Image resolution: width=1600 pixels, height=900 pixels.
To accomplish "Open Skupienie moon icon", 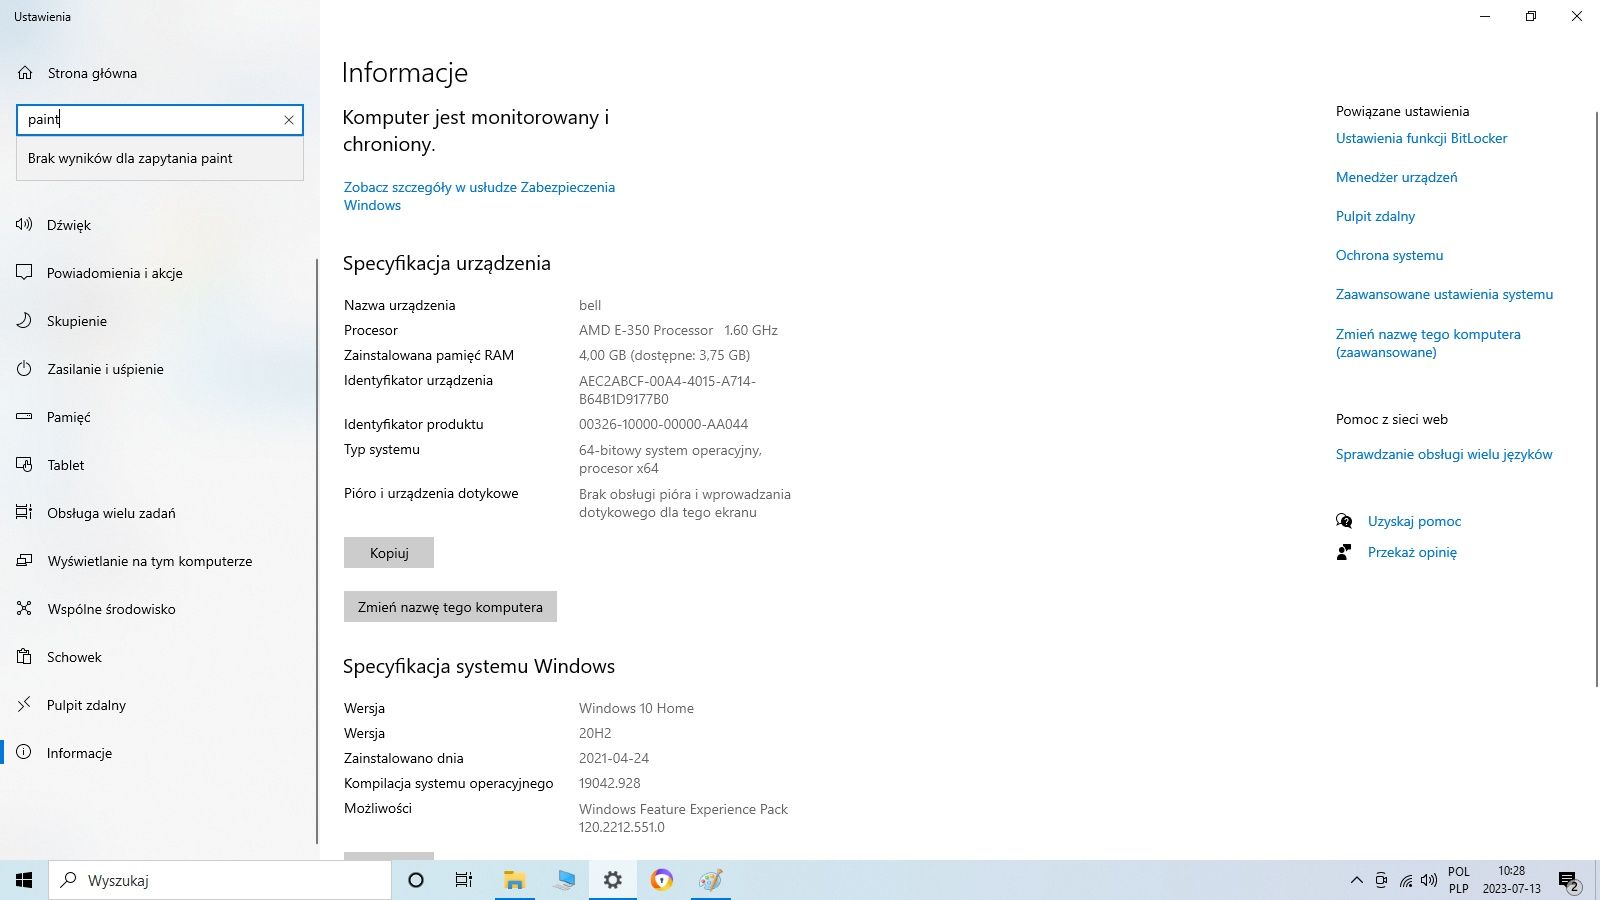I will [25, 321].
